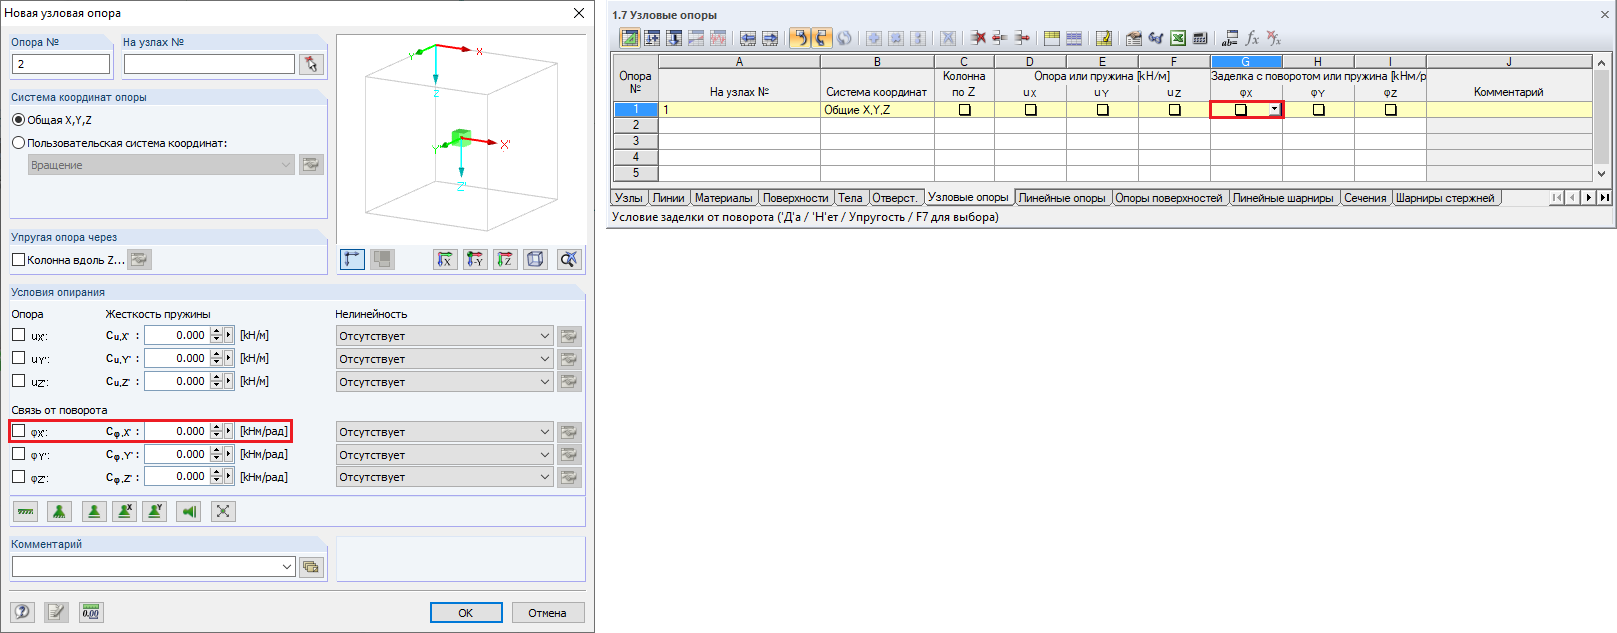Image resolution: width=1617 pixels, height=633 pixels.
Task: Select the second green support preset icon
Action: pos(59,511)
